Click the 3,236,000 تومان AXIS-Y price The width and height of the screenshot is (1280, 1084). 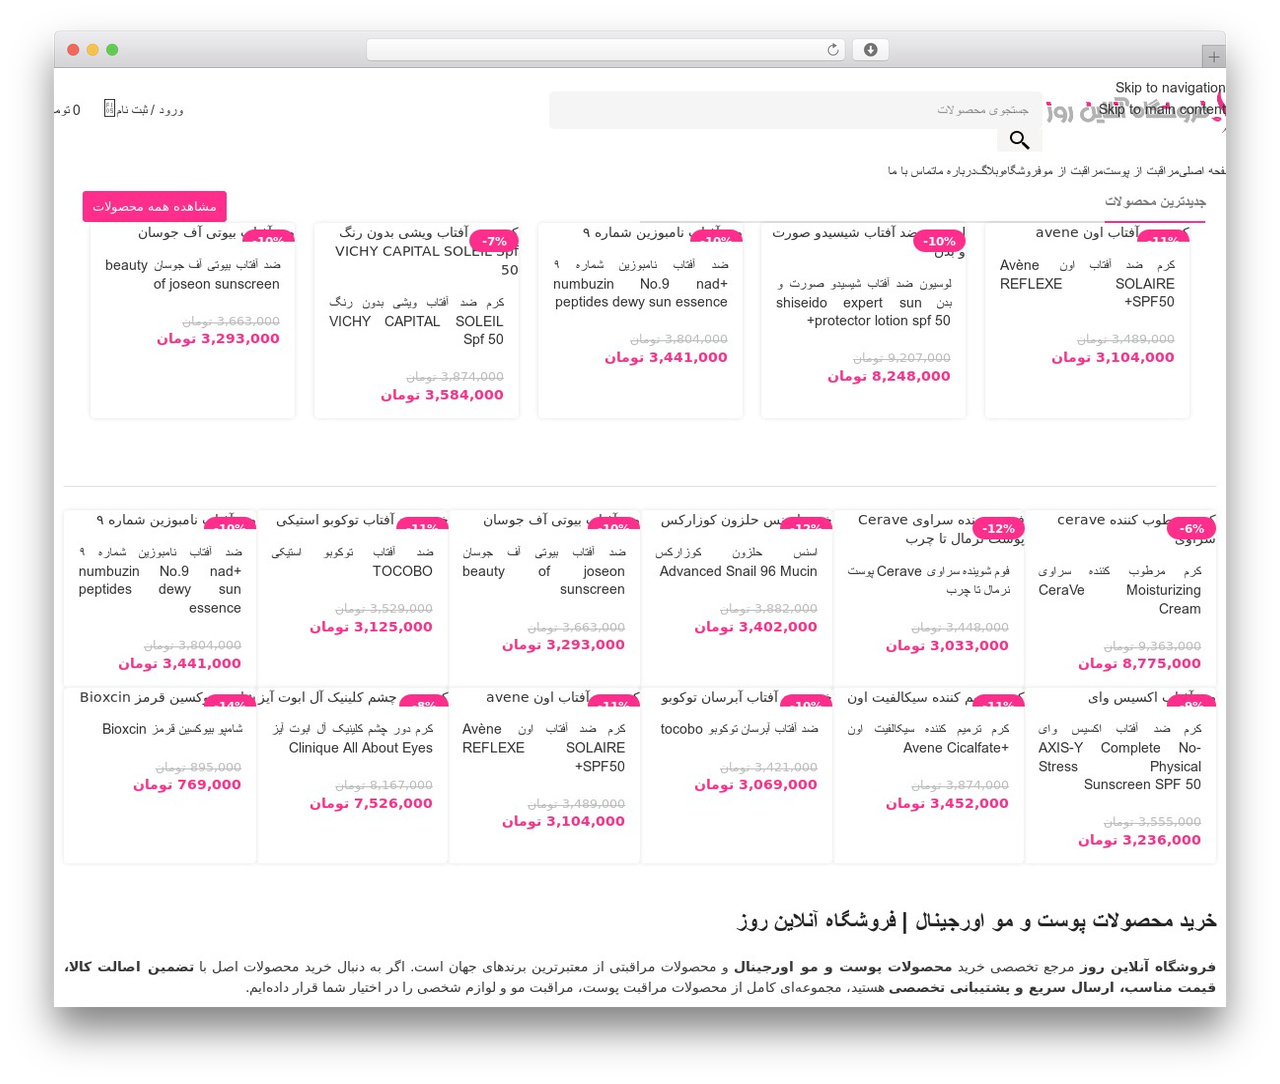[x=1139, y=840]
